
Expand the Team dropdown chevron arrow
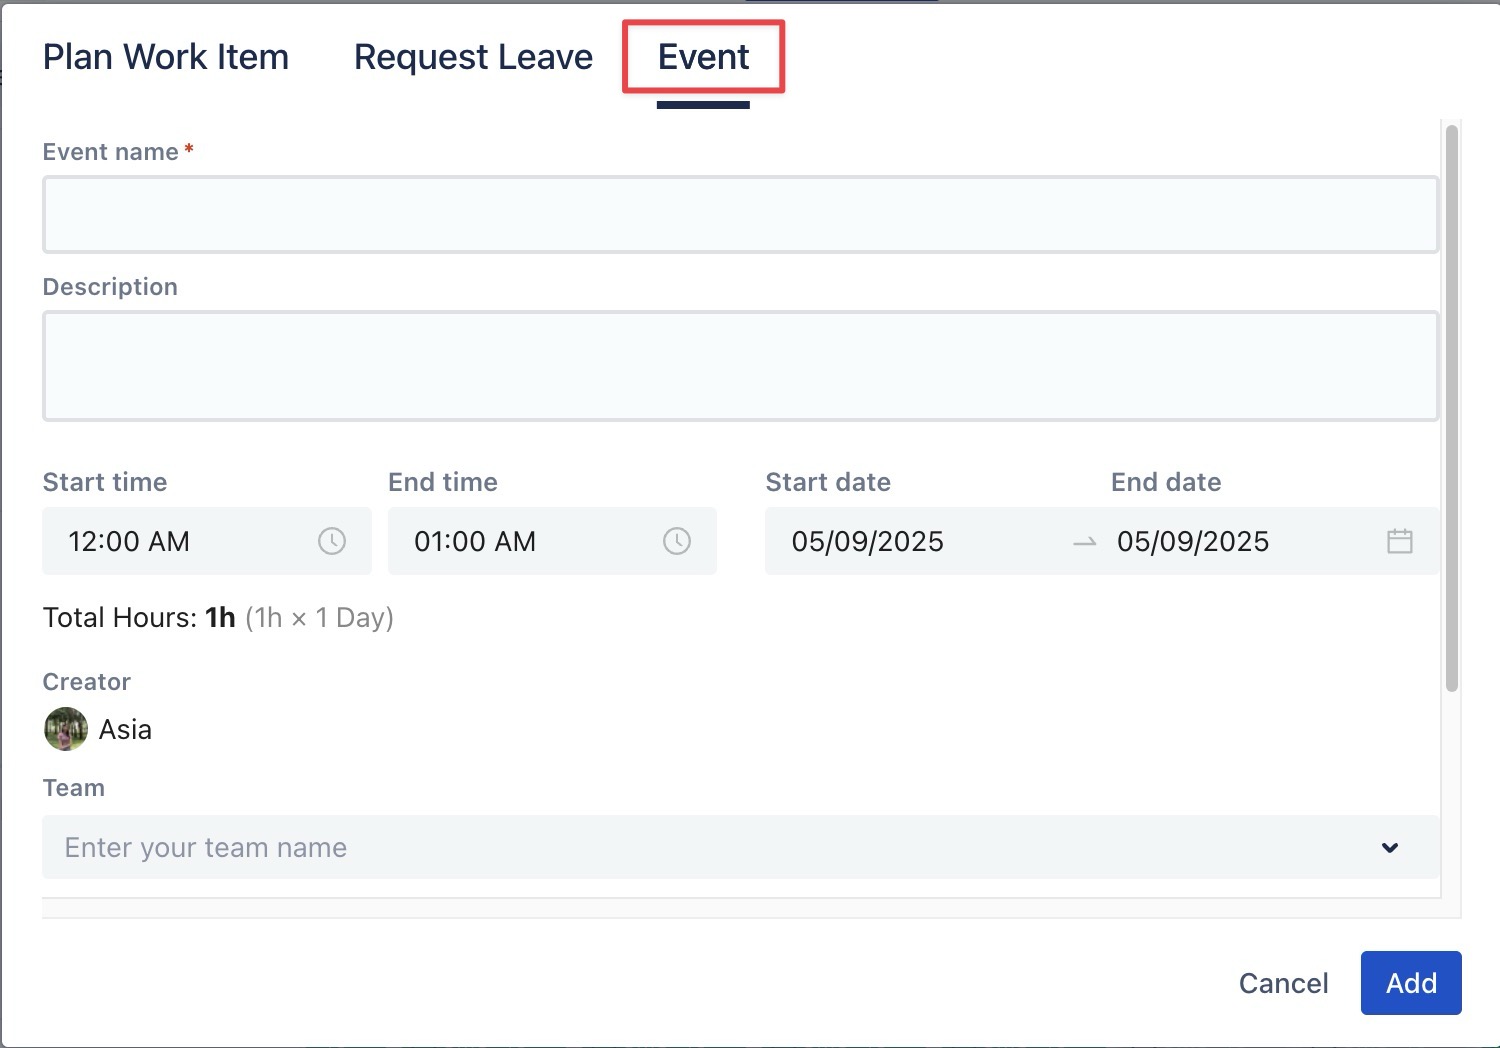[1390, 848]
